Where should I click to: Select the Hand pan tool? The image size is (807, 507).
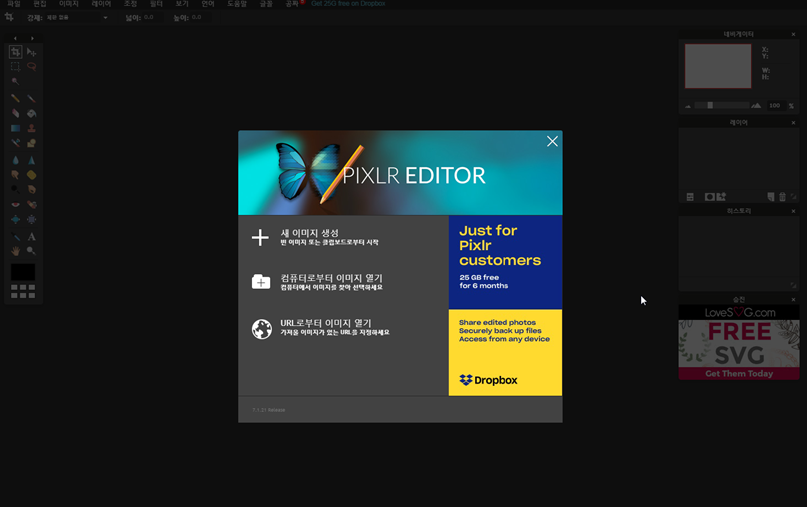[x=15, y=251]
